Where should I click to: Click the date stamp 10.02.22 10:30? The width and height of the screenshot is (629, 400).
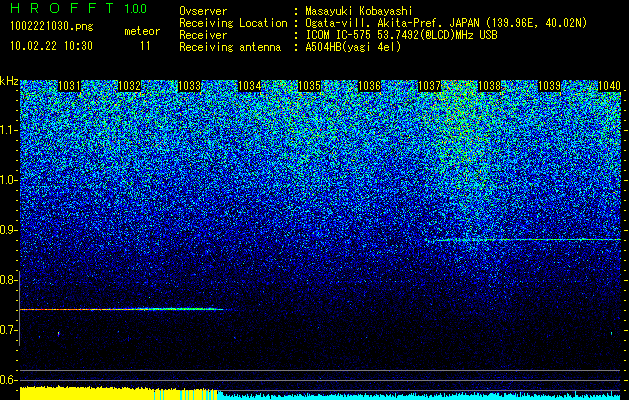pos(51,46)
